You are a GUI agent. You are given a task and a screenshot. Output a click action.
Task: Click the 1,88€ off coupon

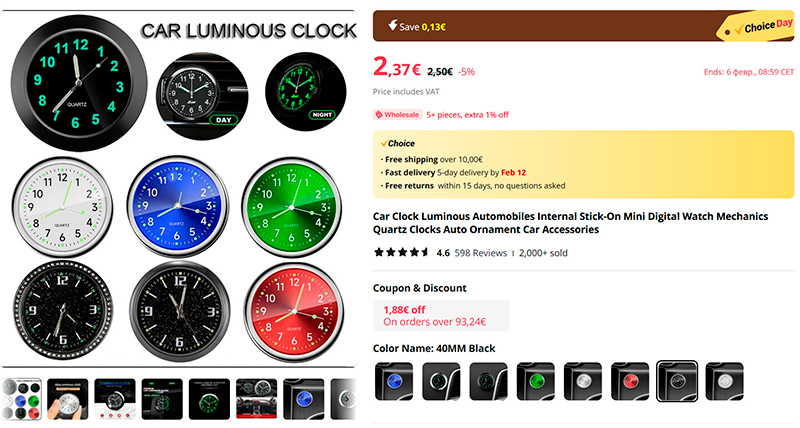(441, 315)
